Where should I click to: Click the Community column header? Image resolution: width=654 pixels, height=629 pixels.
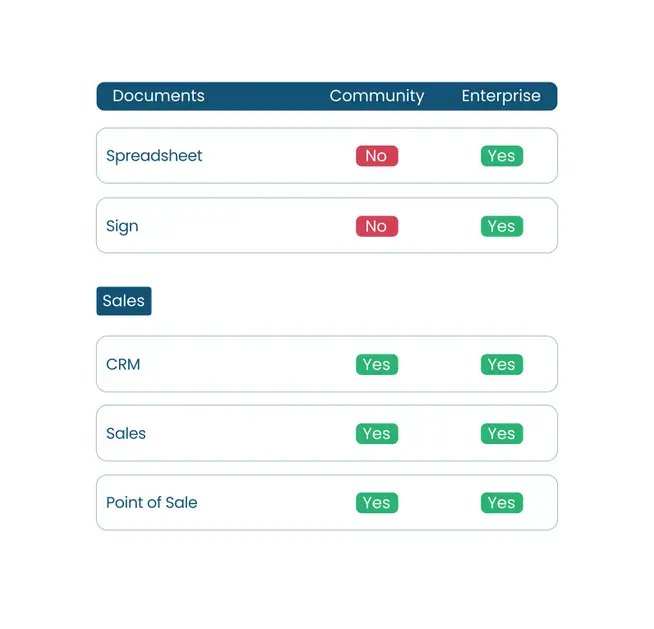[376, 96]
